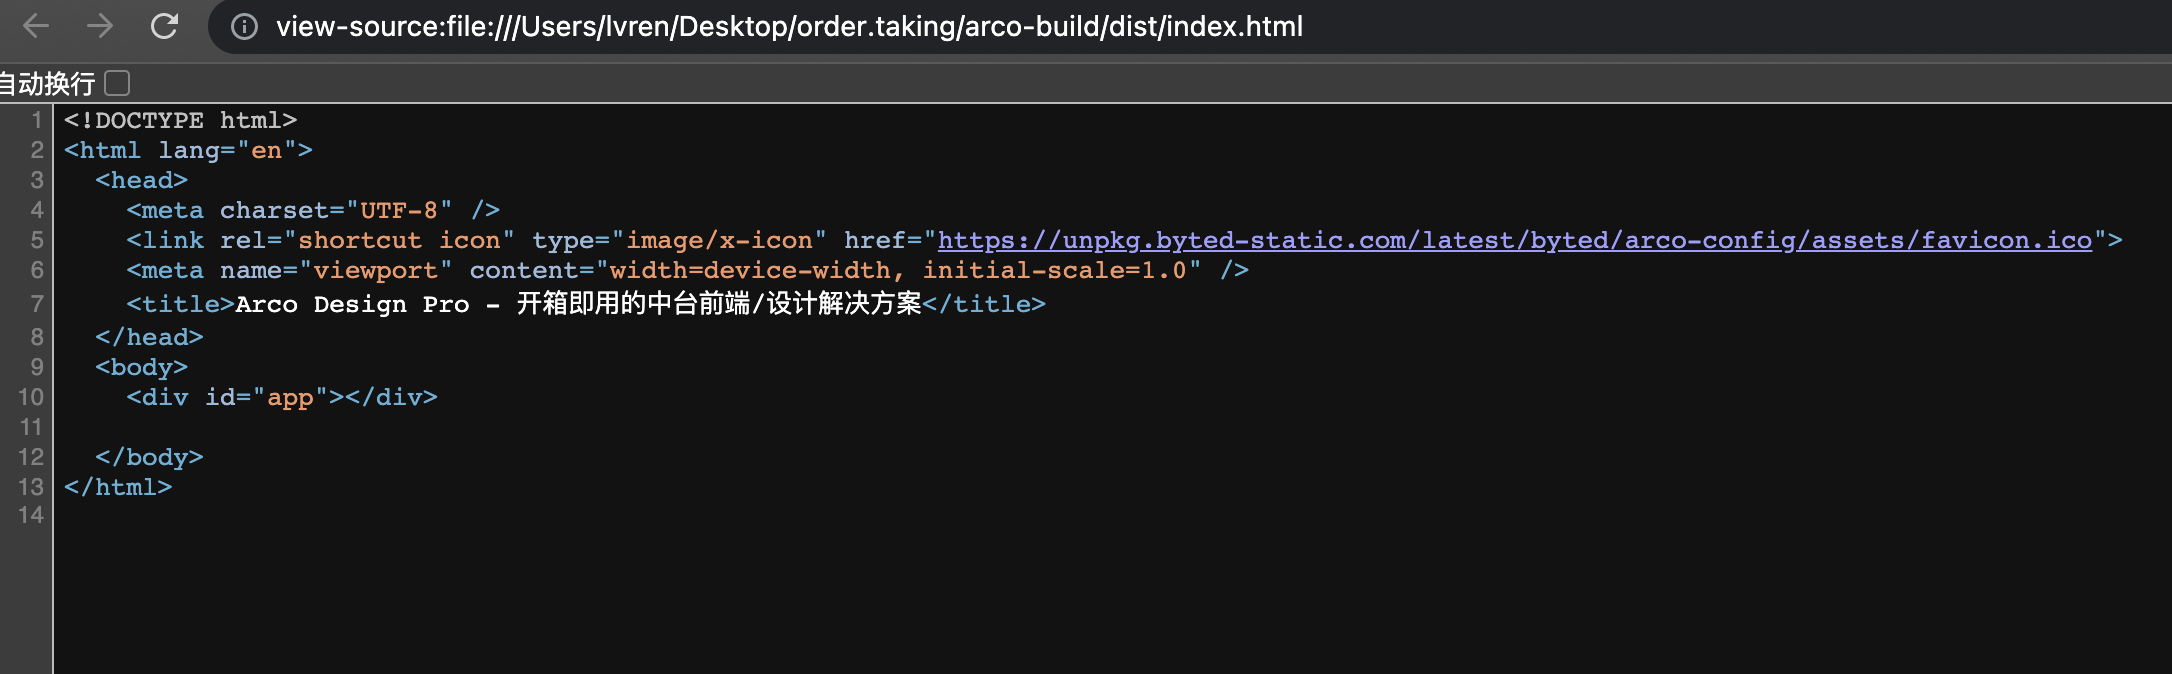Click the back navigation arrow
The image size is (2172, 674).
point(36,27)
